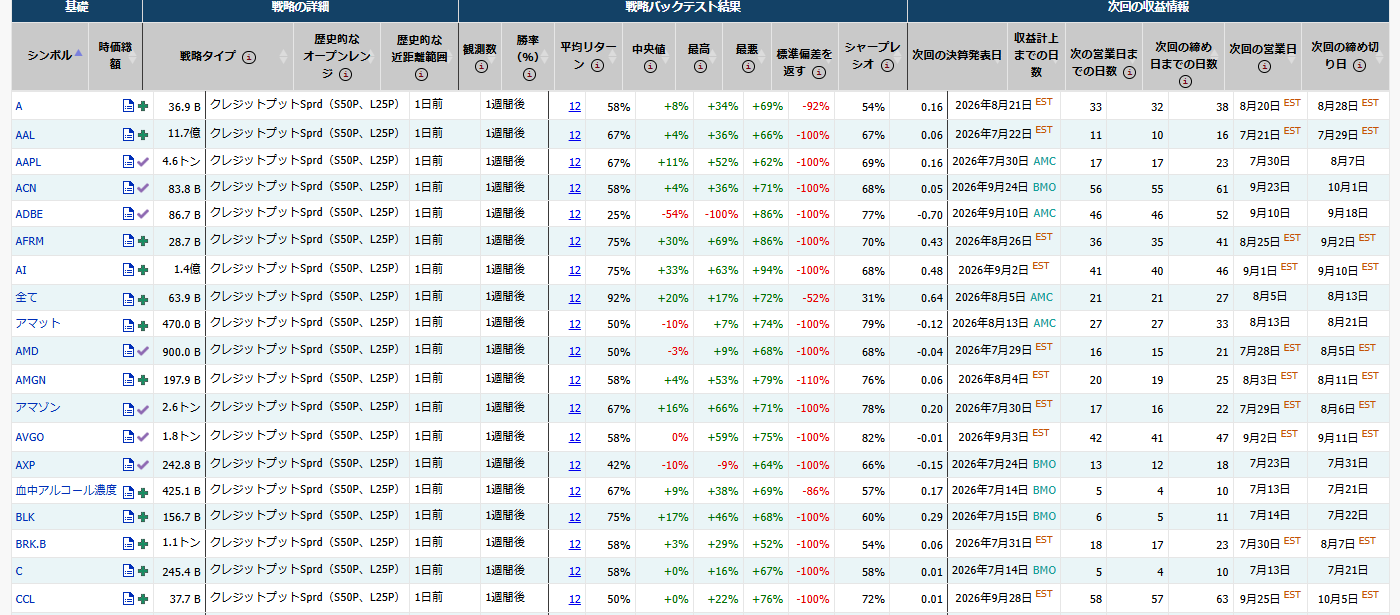Show info for 戦略タイプ column
The width and height of the screenshot is (1400, 615).
249,57
